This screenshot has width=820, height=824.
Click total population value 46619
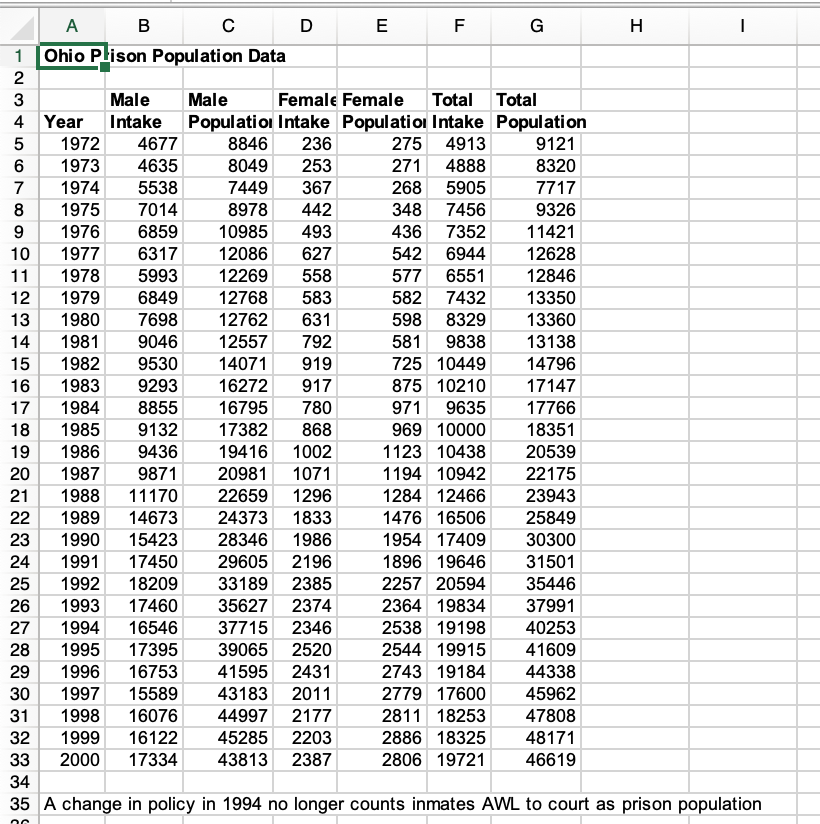click(536, 760)
